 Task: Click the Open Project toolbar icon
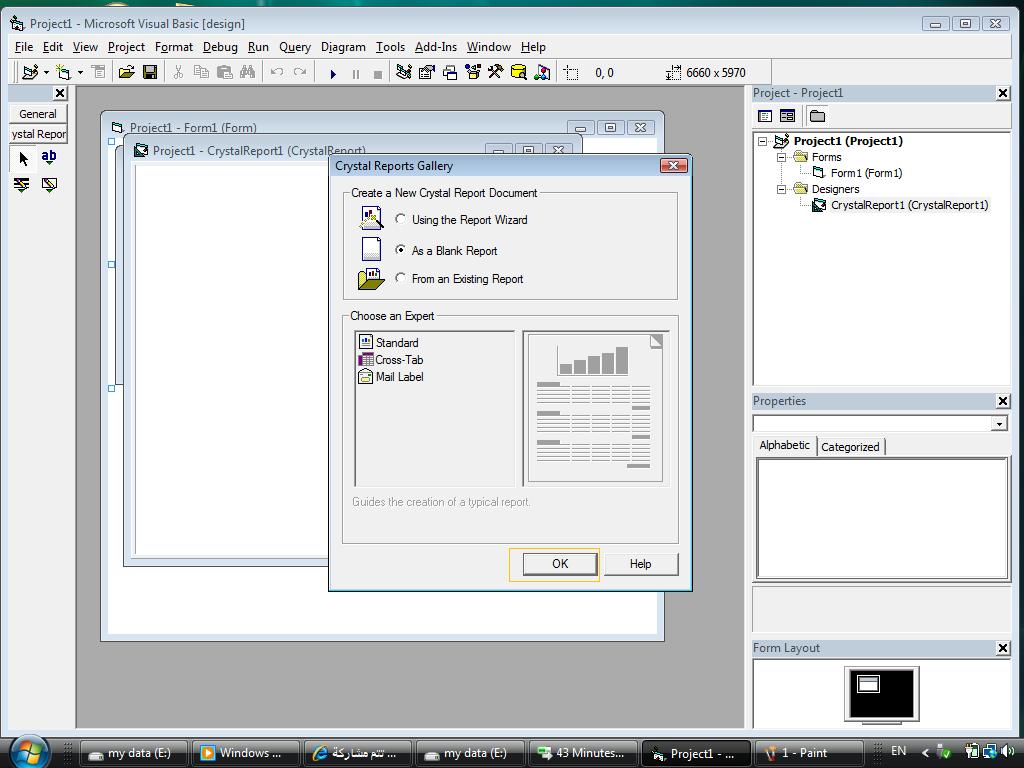click(x=127, y=72)
